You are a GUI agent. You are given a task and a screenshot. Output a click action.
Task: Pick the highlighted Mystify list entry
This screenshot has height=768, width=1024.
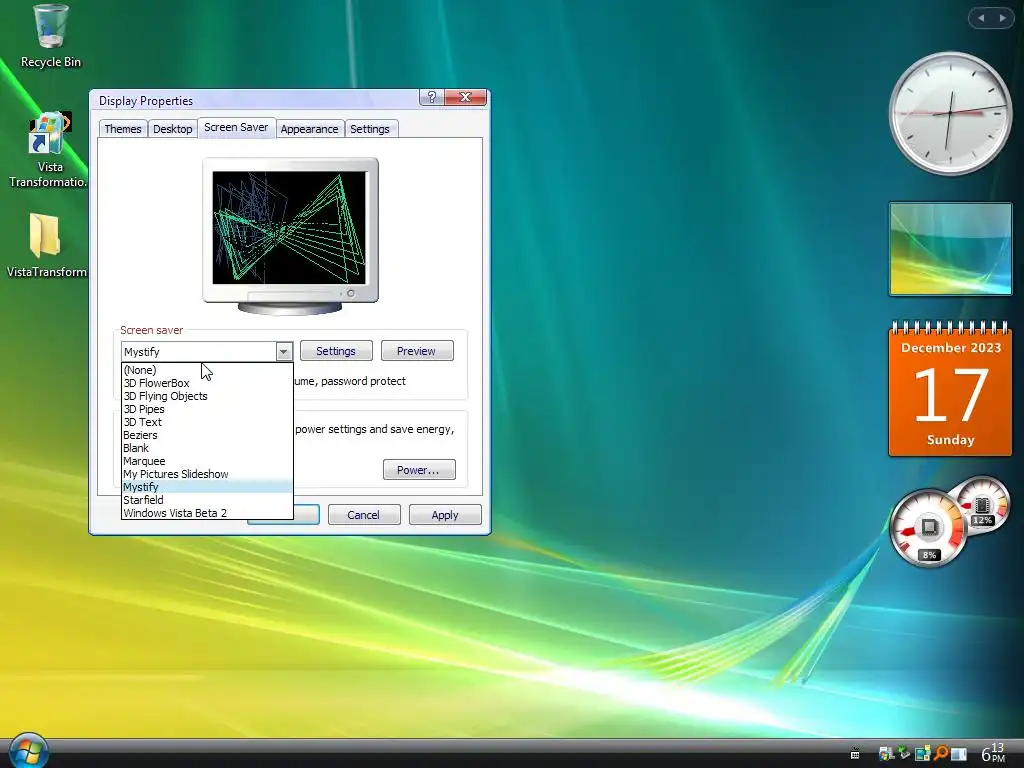coord(207,487)
